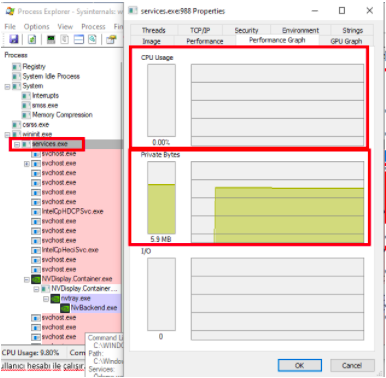Click the IntelCpHeciSvc.exe process icon
Image resolution: width=386 pixels, height=378 pixels.
(36, 250)
